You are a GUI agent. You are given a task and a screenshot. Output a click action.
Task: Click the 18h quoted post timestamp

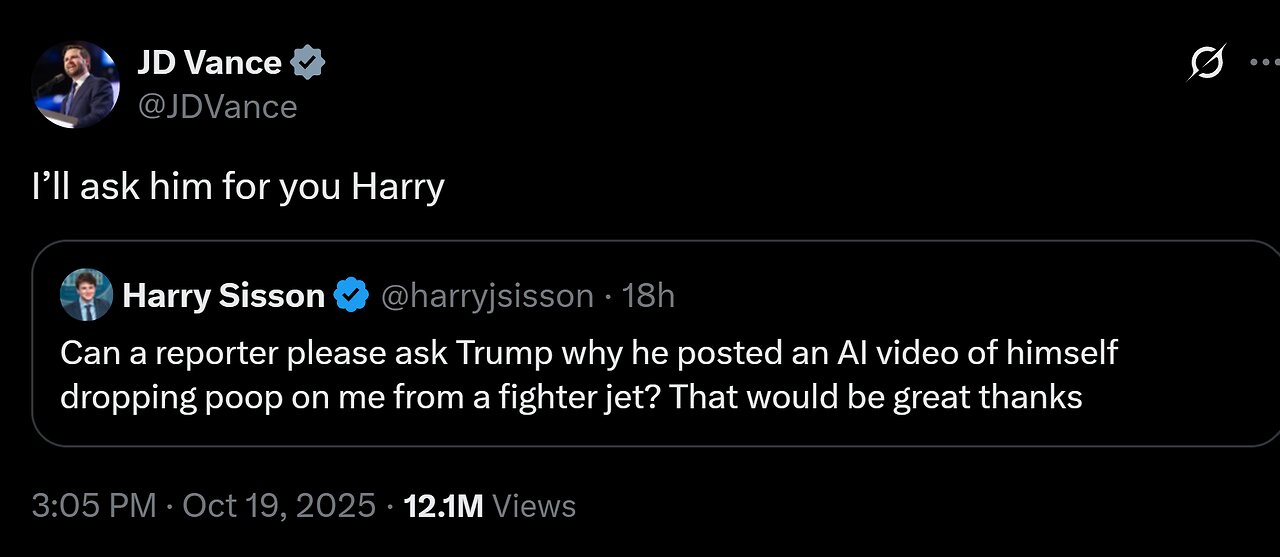648,296
